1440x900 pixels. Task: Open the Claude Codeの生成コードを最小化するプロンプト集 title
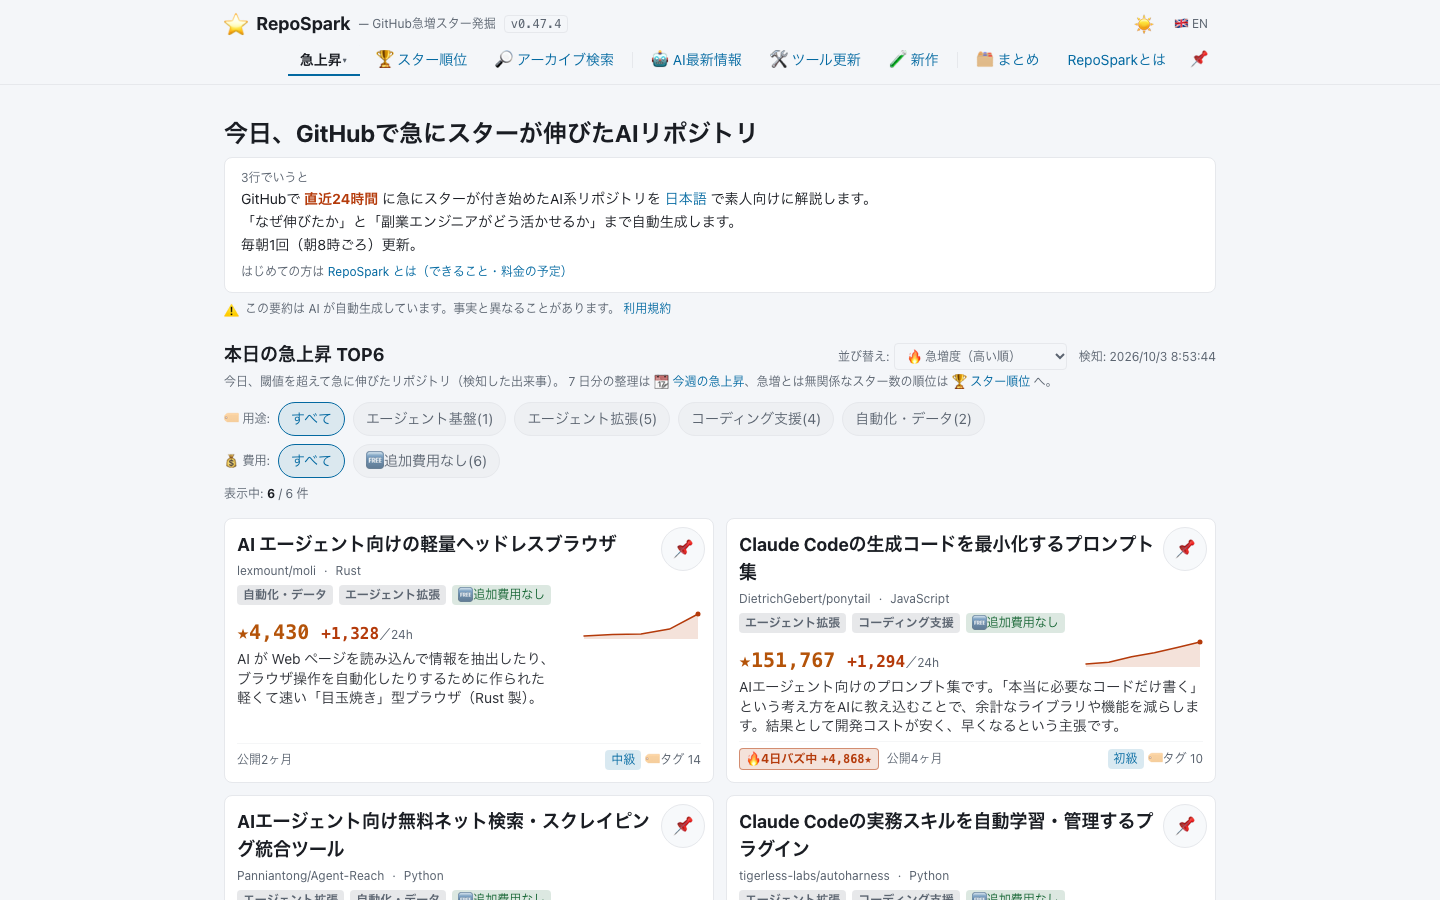[x=946, y=558]
